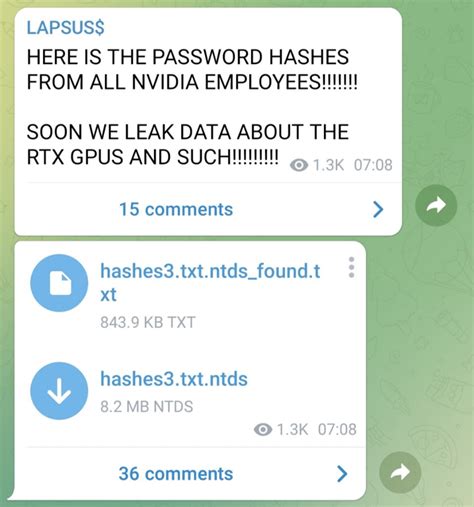
Task: Open the 36 comments thread
Action: tap(176, 474)
